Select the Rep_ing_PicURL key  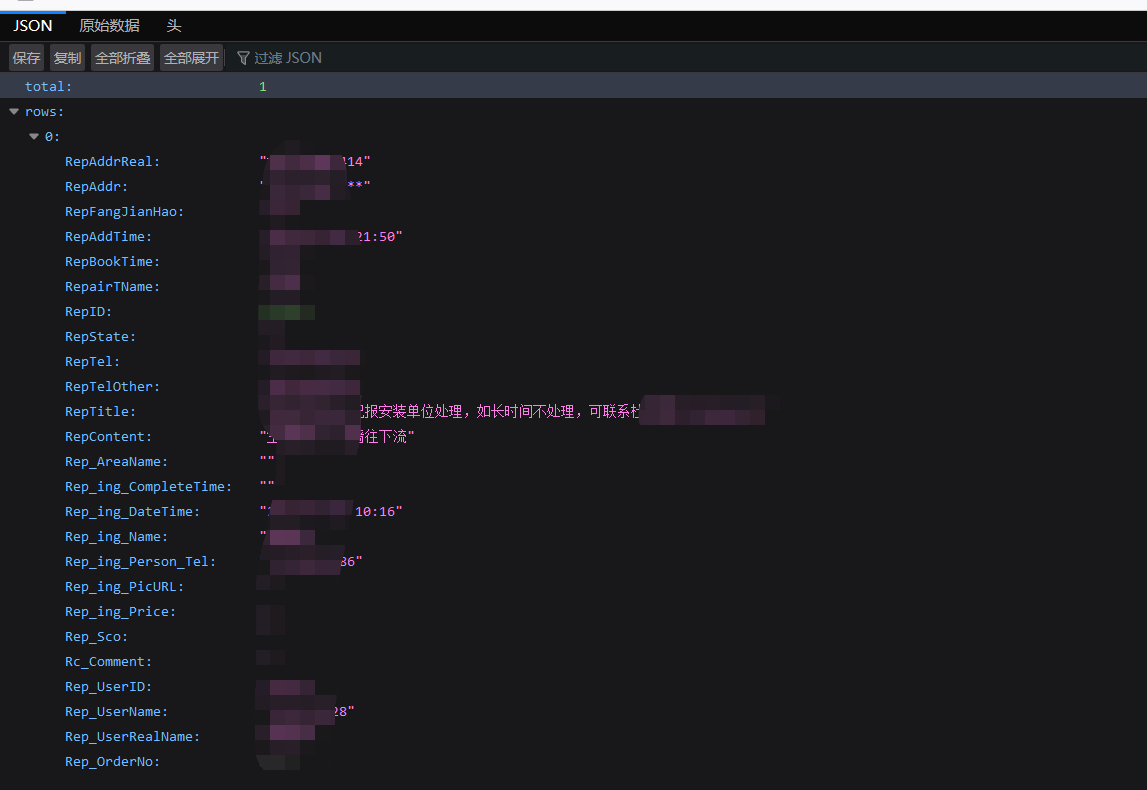[124, 587]
